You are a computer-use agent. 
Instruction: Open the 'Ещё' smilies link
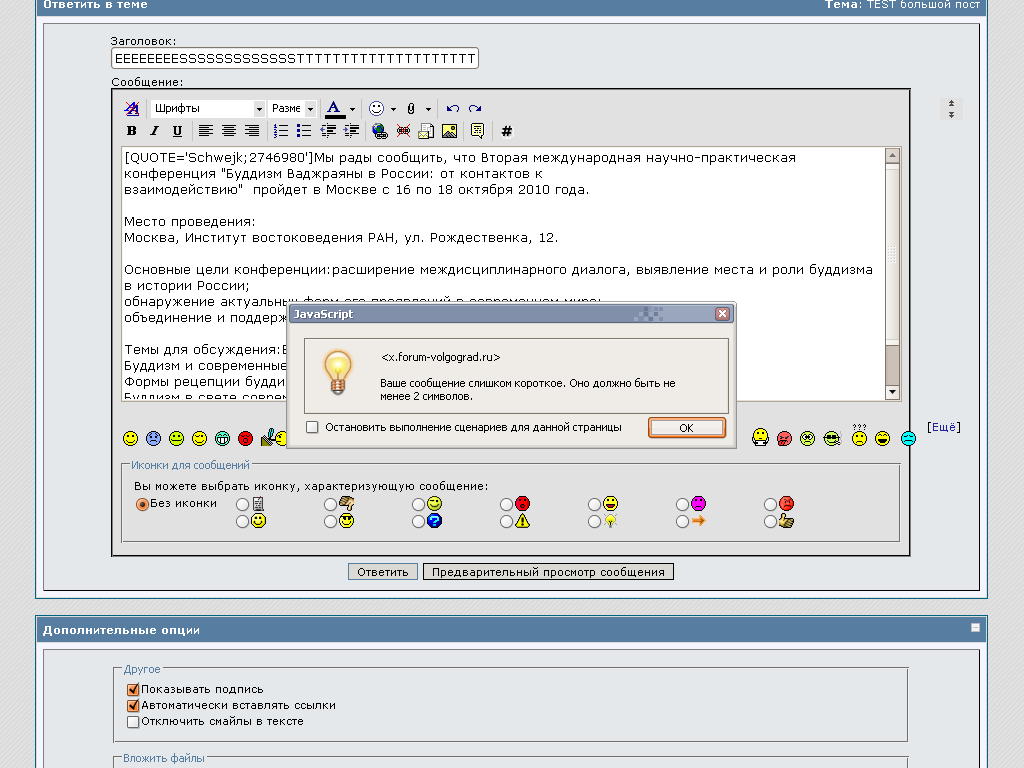click(944, 427)
